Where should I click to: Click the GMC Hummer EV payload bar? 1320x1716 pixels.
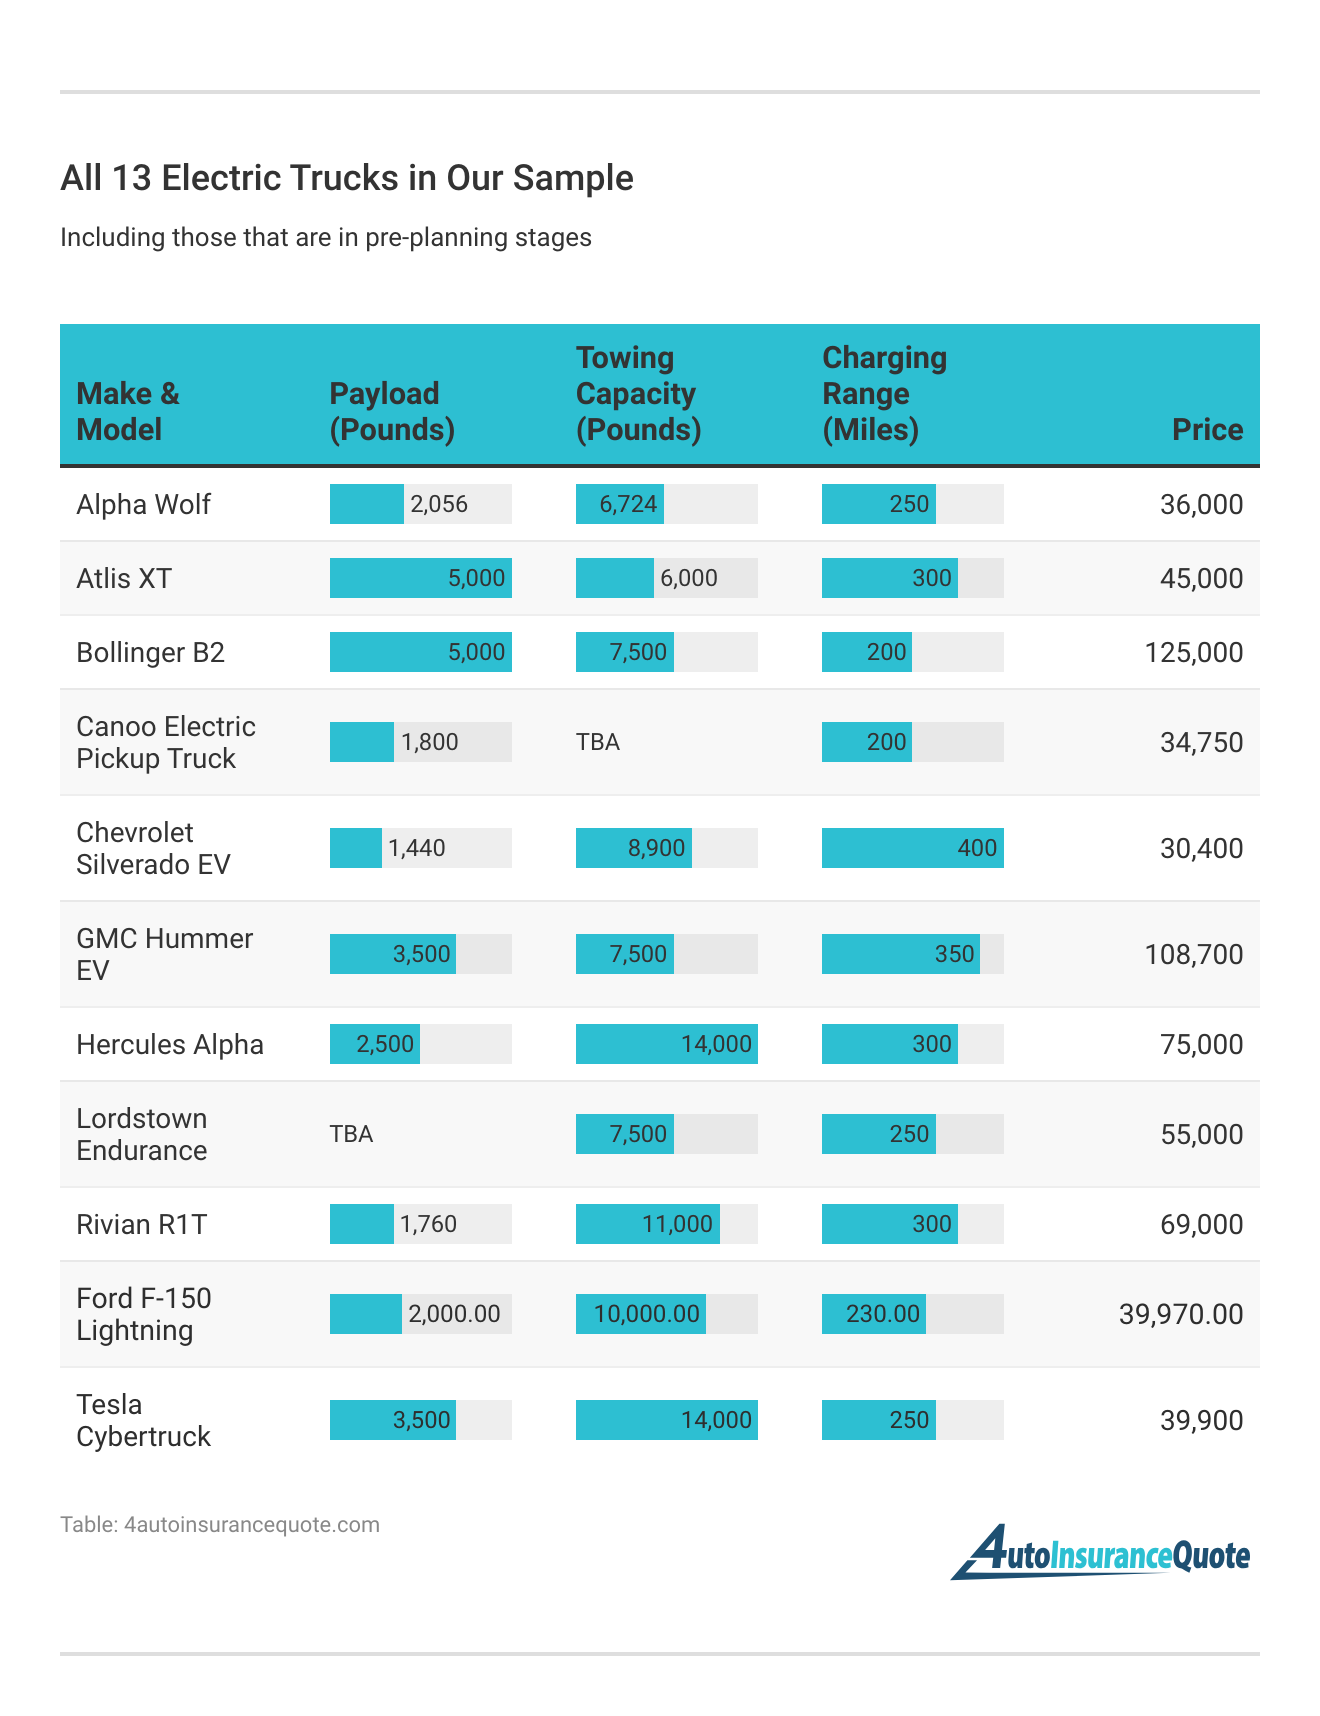click(420, 954)
